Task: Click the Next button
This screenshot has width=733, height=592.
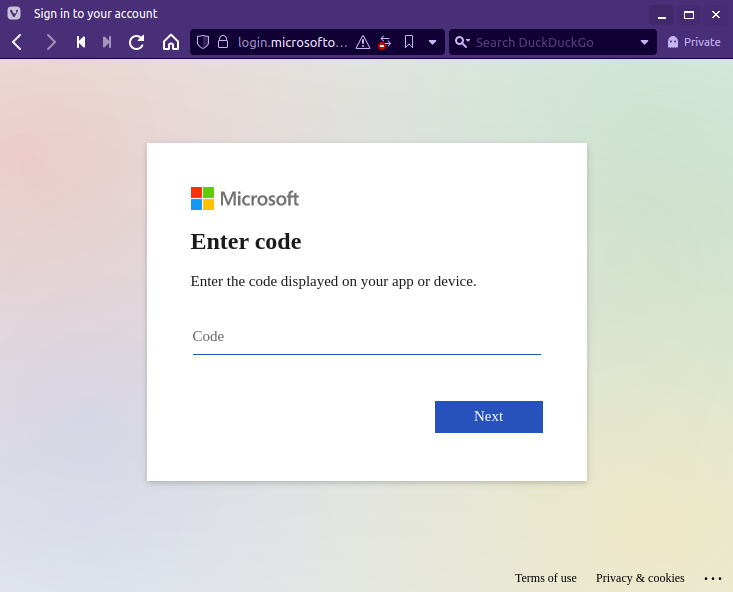Action: tap(489, 417)
